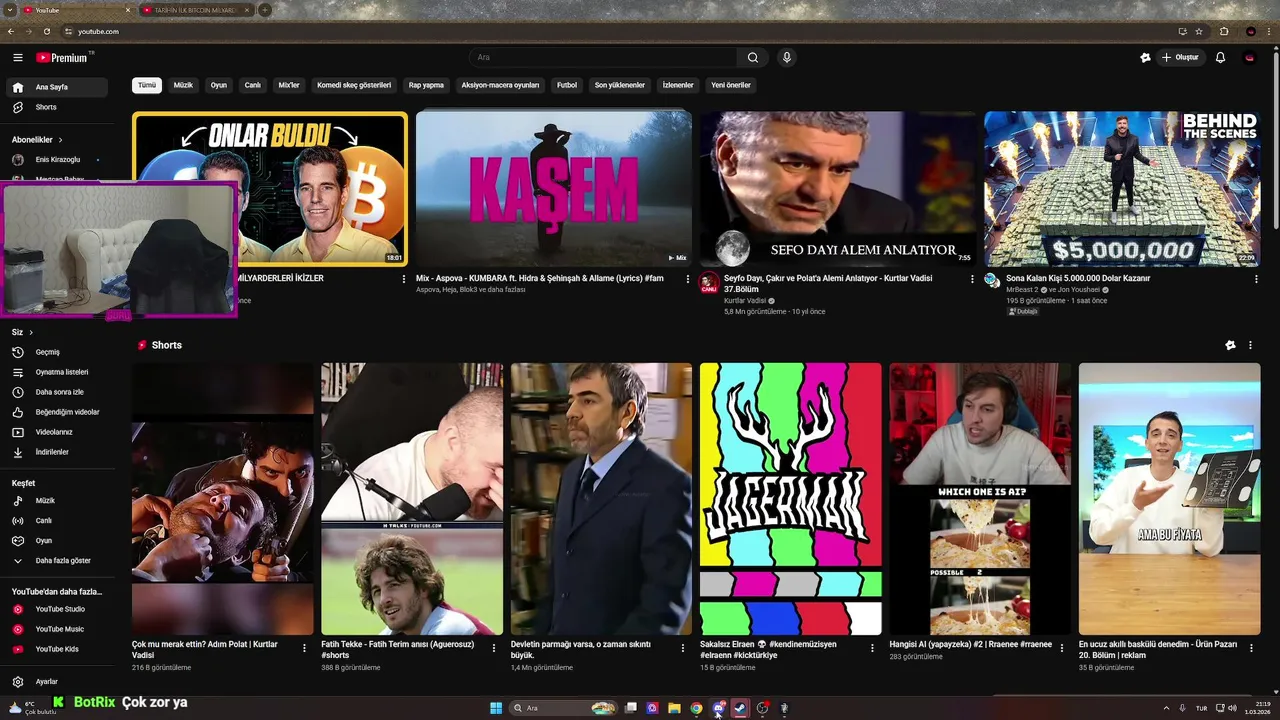Select the Oyun filter chip
The image size is (1280, 720).
click(x=218, y=85)
